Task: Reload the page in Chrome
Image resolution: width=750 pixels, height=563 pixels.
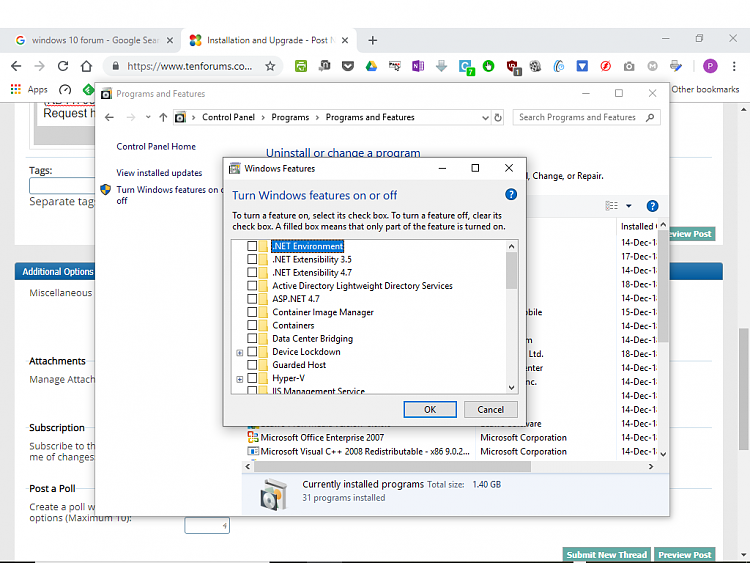Action: (63, 66)
